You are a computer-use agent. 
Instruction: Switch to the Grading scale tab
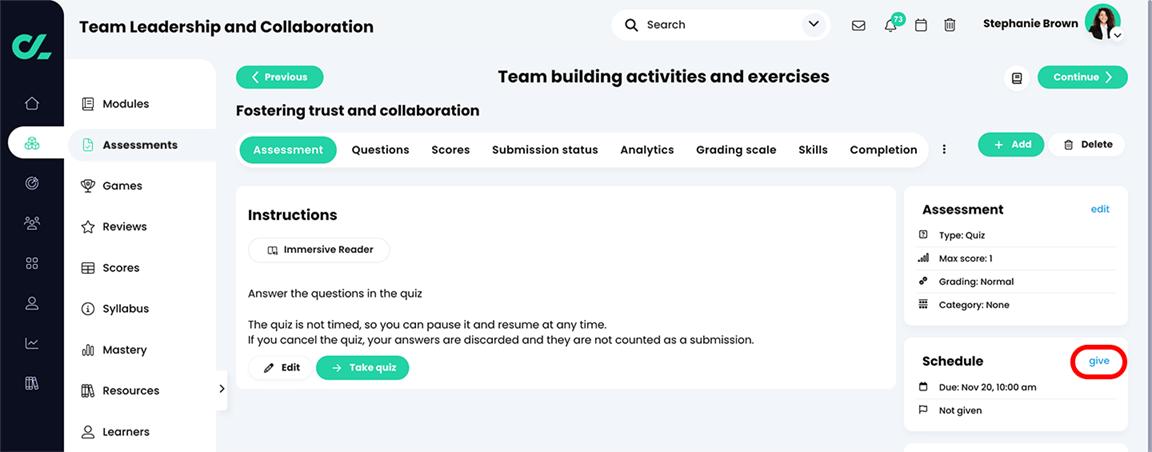coord(736,149)
